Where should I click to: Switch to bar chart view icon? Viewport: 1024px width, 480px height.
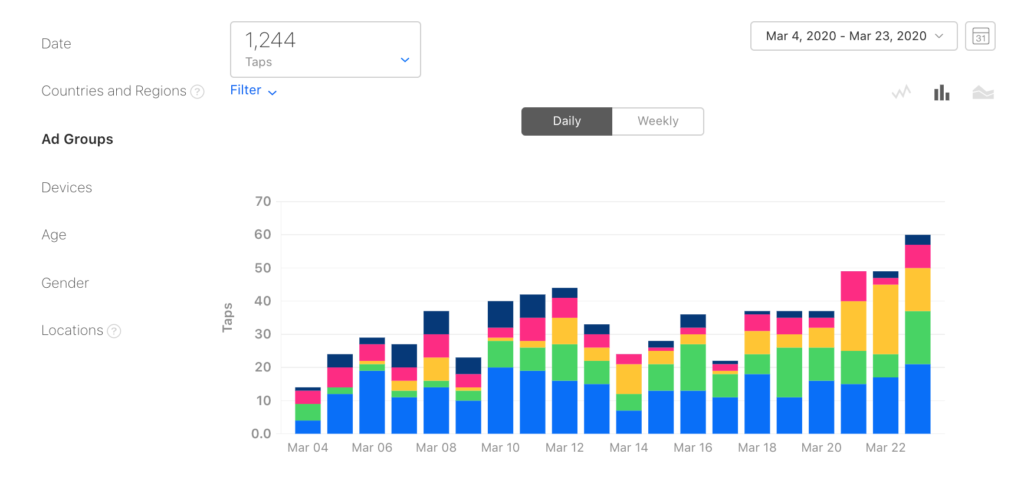pos(942,93)
